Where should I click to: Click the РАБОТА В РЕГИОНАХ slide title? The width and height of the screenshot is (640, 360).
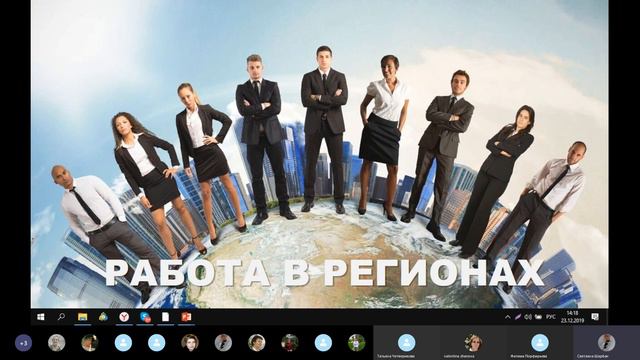tap(324, 273)
